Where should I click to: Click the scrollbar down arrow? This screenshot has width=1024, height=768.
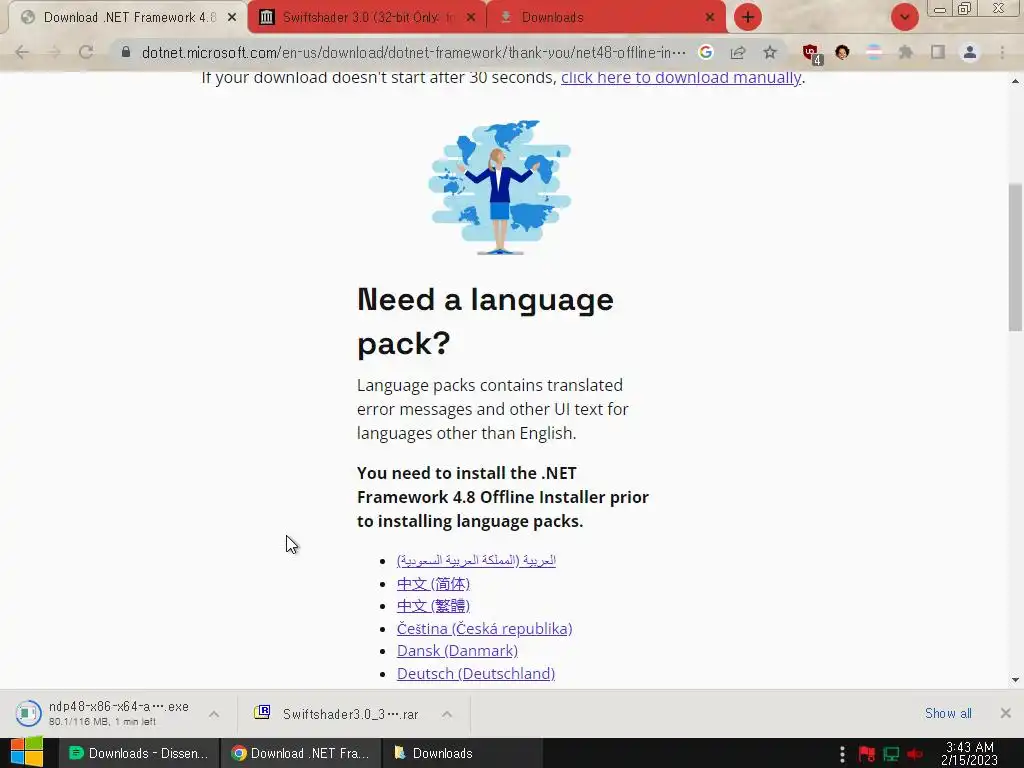pos(1016,680)
